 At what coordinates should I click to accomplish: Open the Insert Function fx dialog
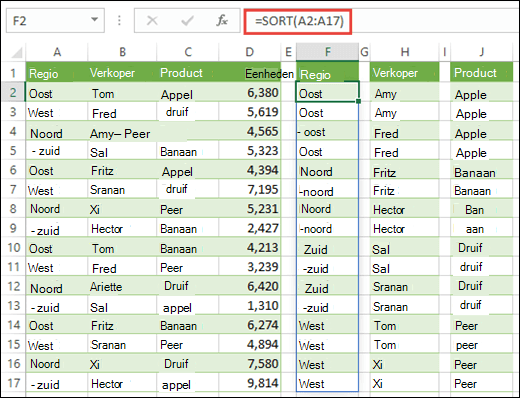tap(222, 21)
